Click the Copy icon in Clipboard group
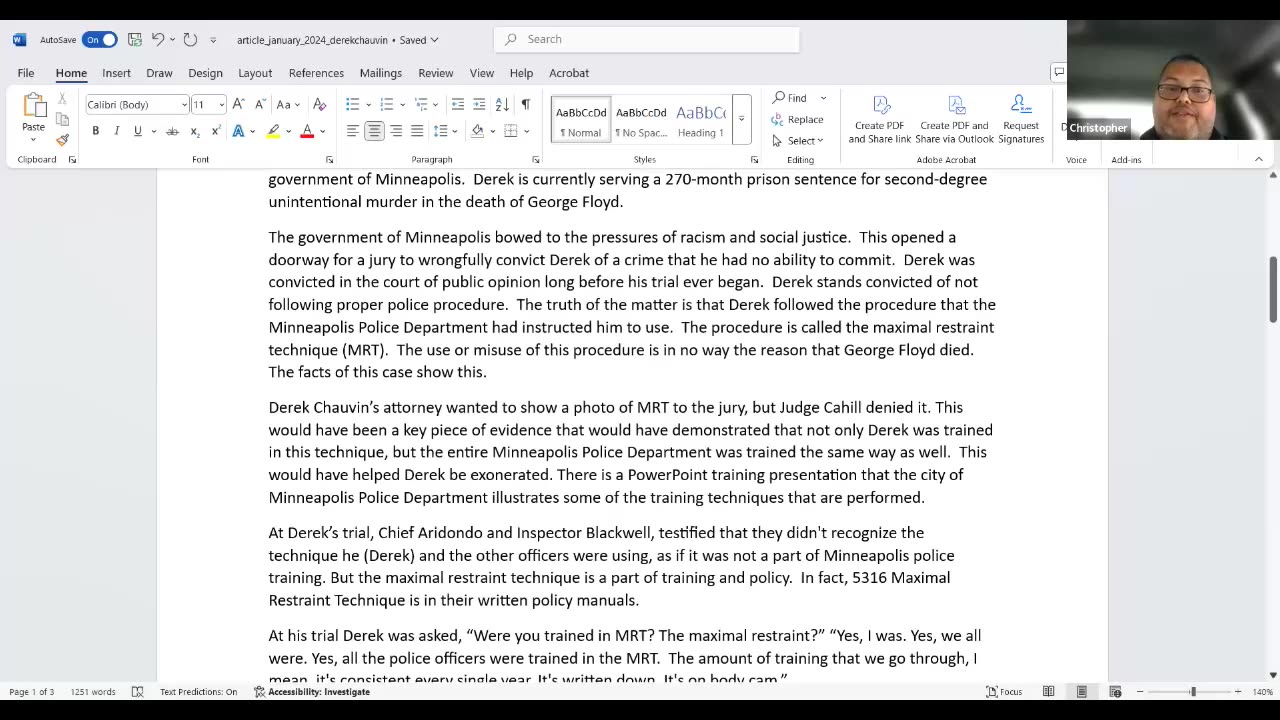 pos(62,119)
